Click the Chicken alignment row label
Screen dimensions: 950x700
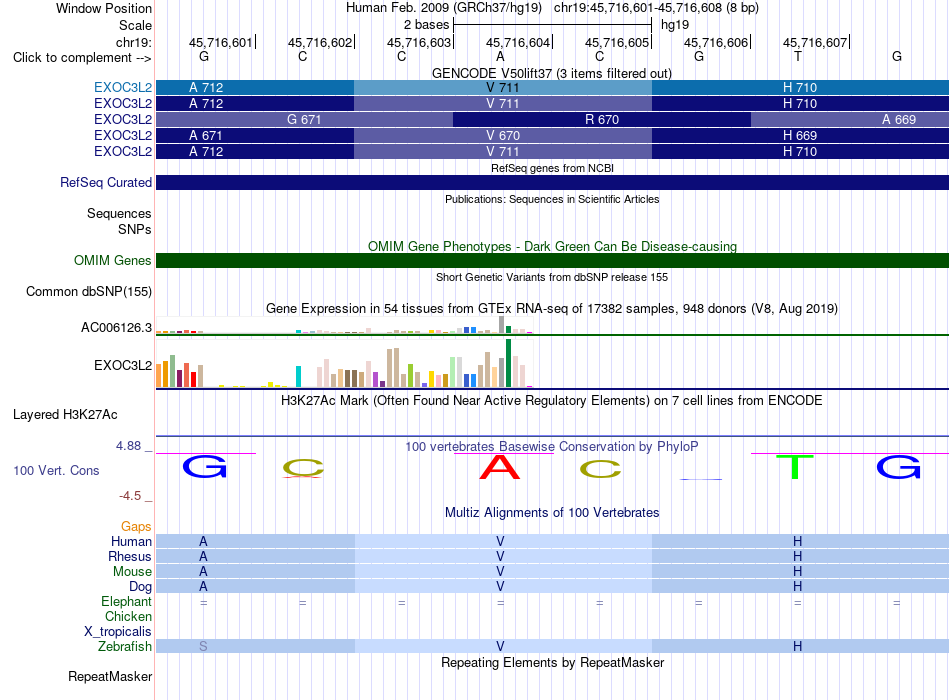pyautogui.click(x=128, y=616)
